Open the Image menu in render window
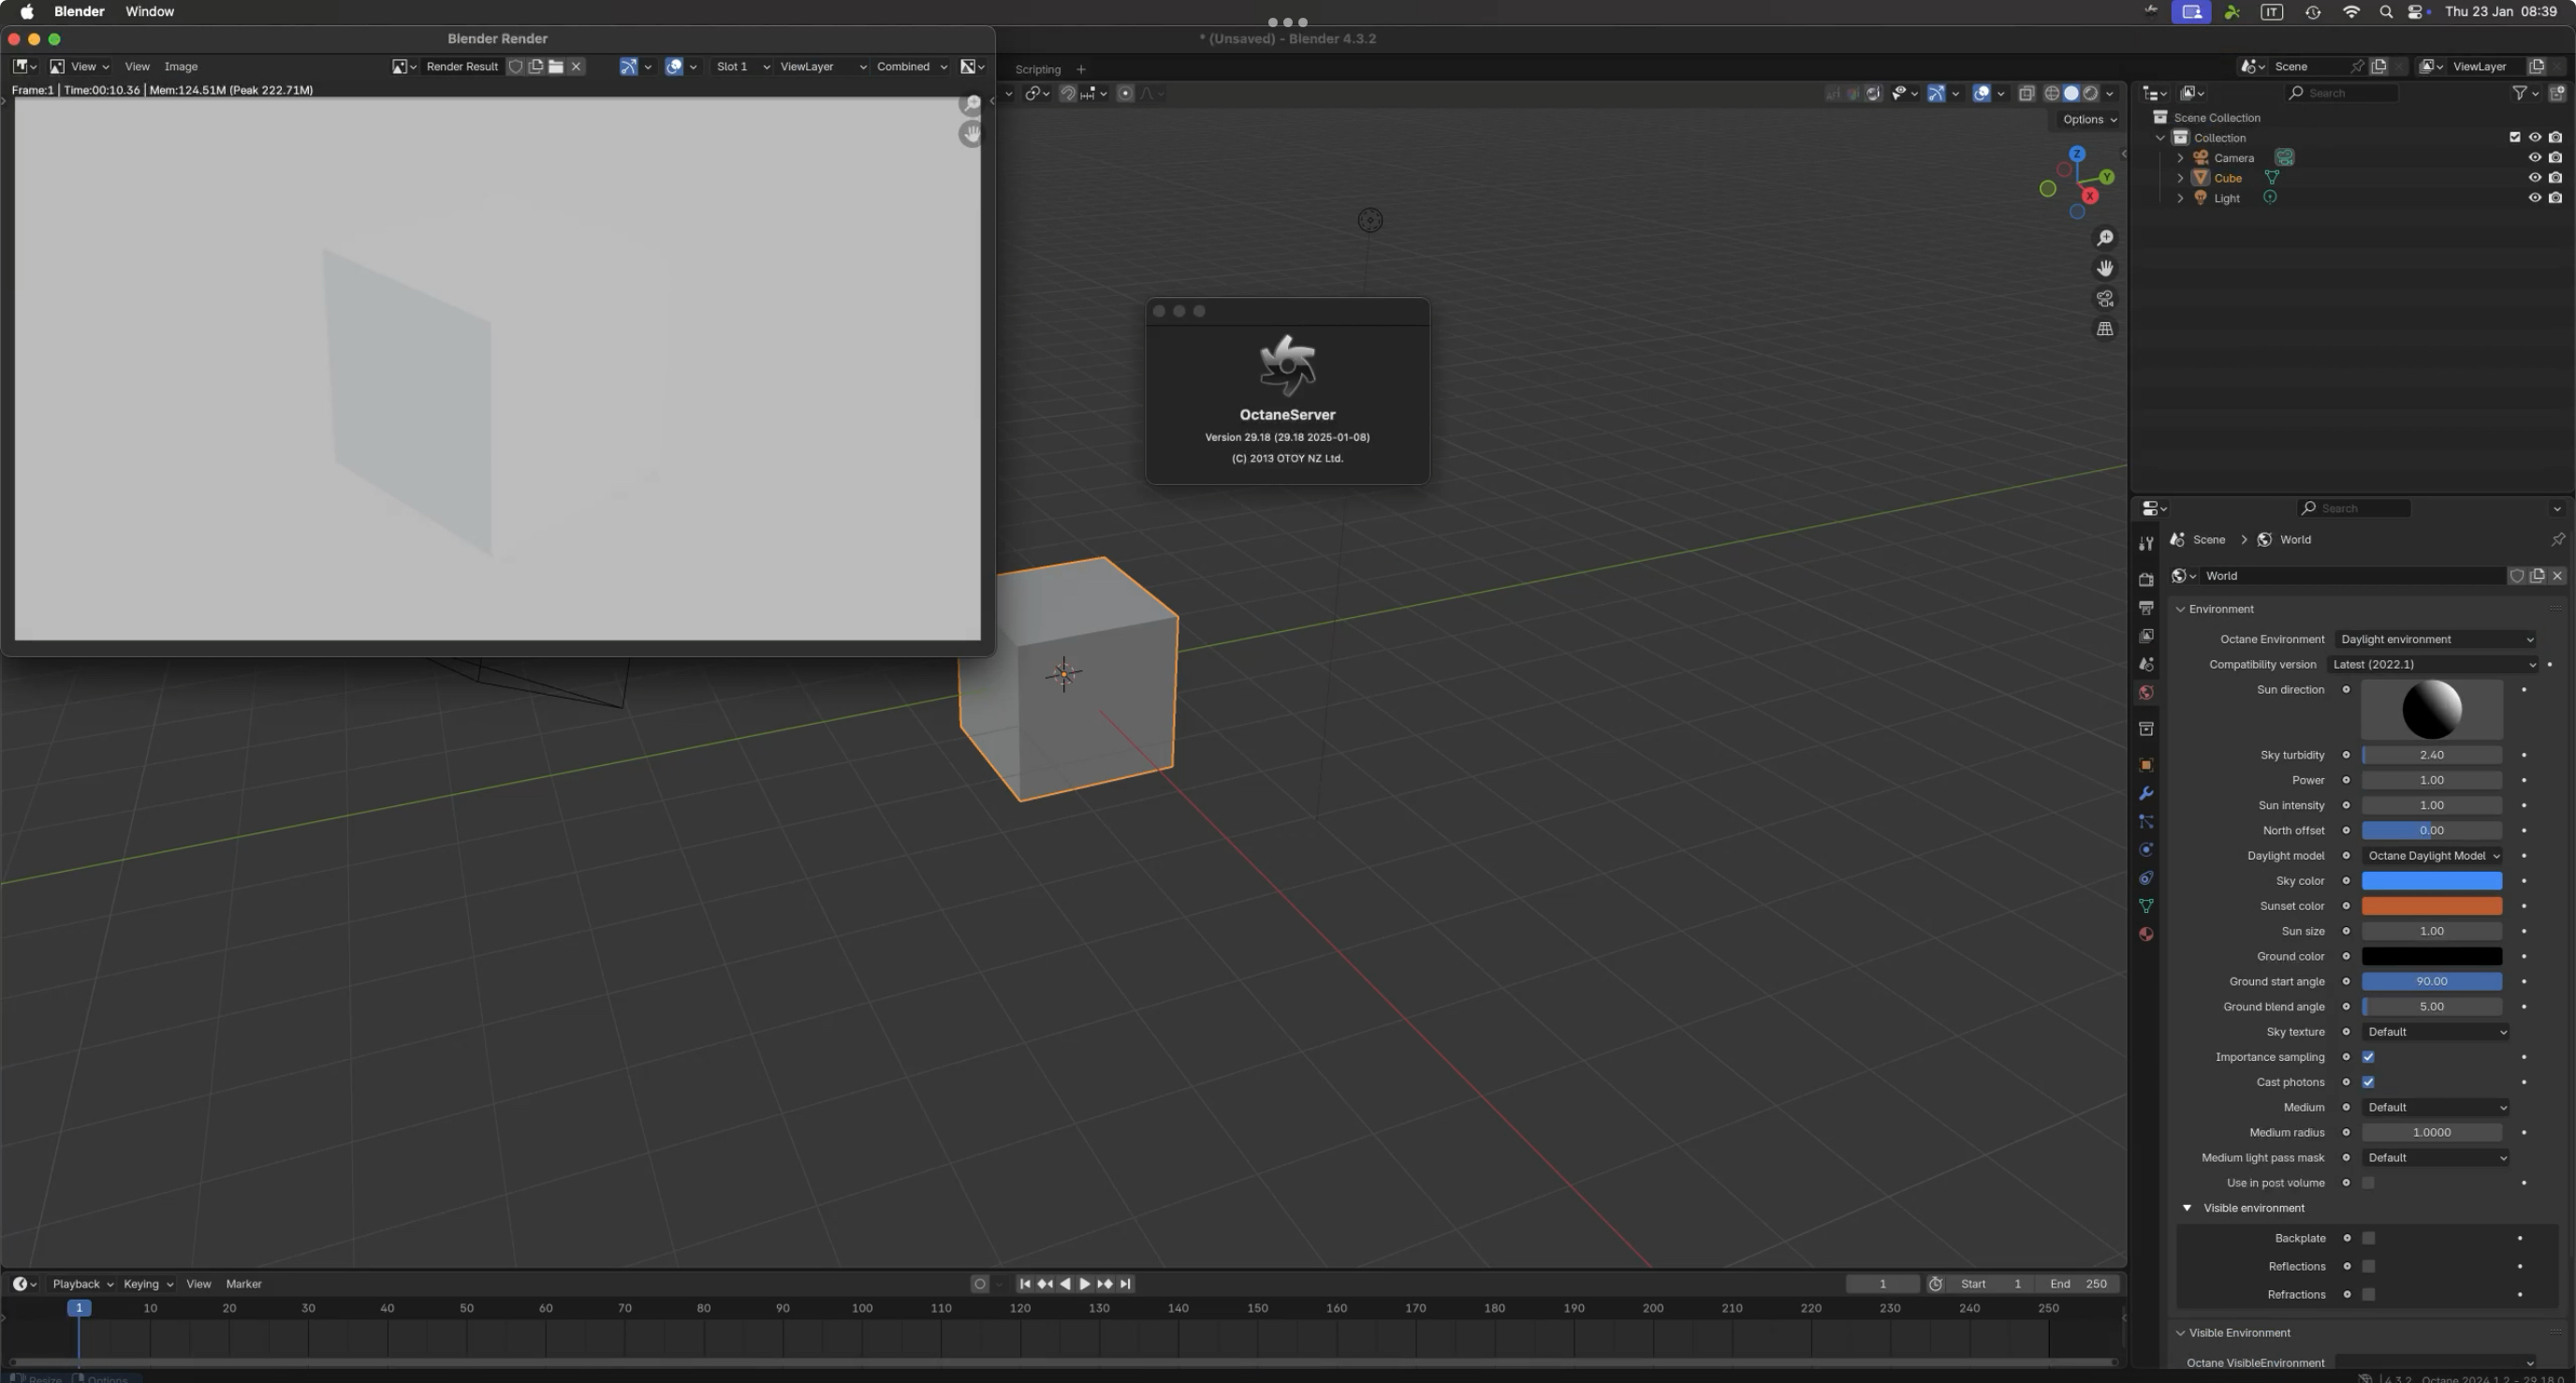 (181, 67)
